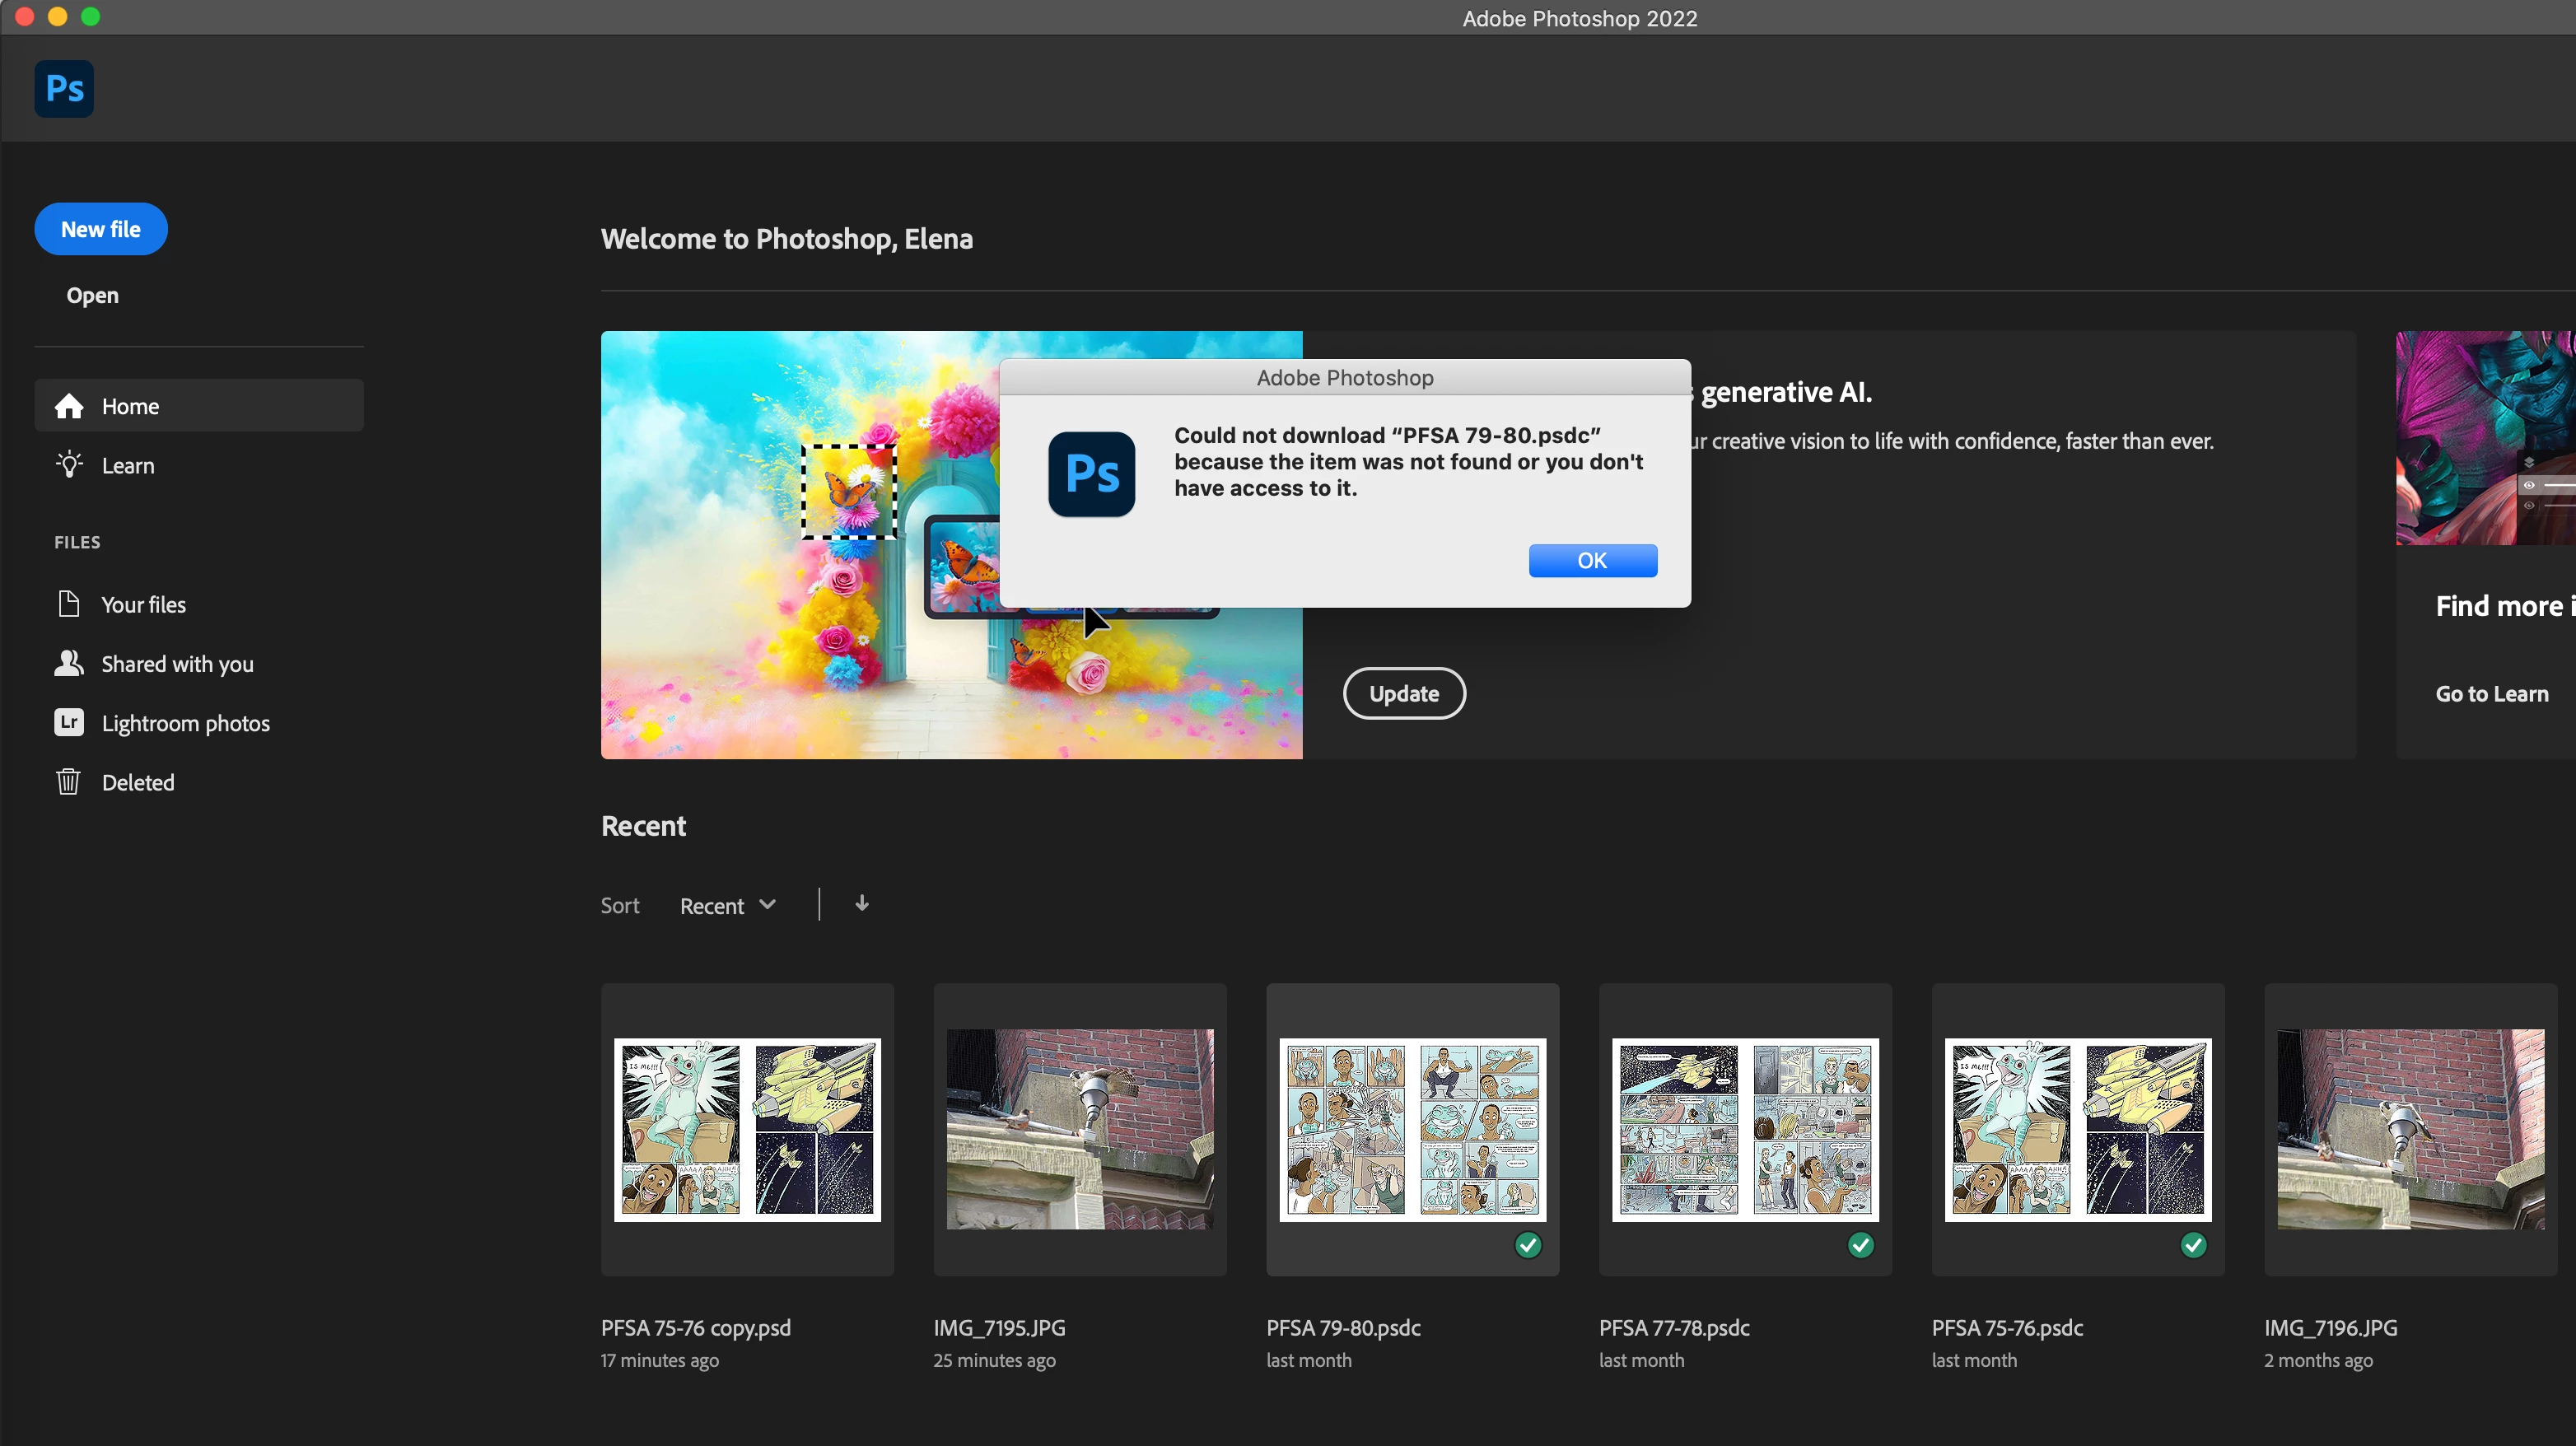Click the New file button
Screen dimensions: 2576x1446
101,229
